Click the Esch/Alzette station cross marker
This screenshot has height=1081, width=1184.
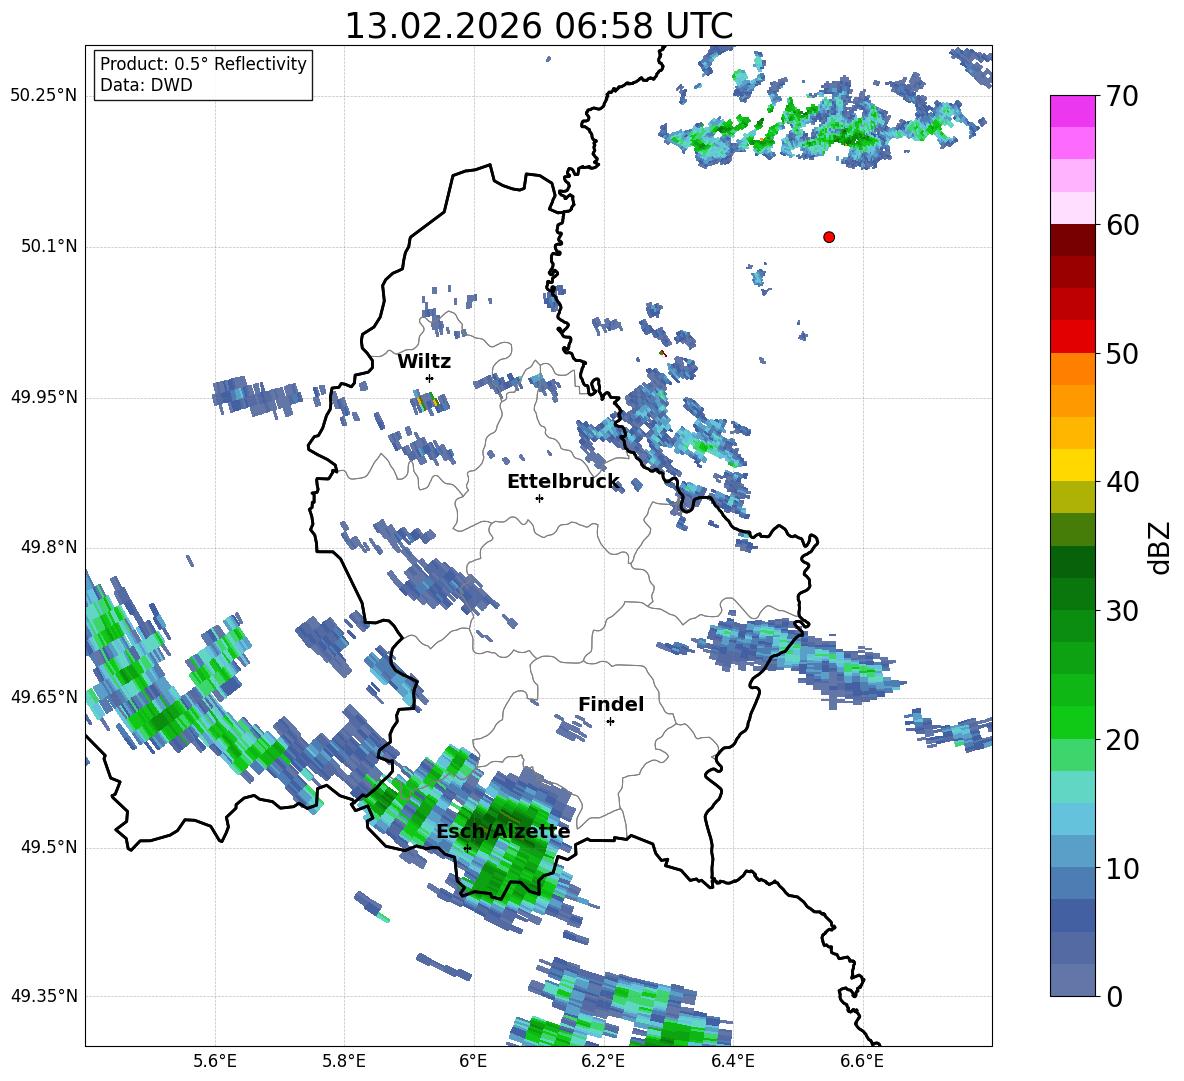467,848
